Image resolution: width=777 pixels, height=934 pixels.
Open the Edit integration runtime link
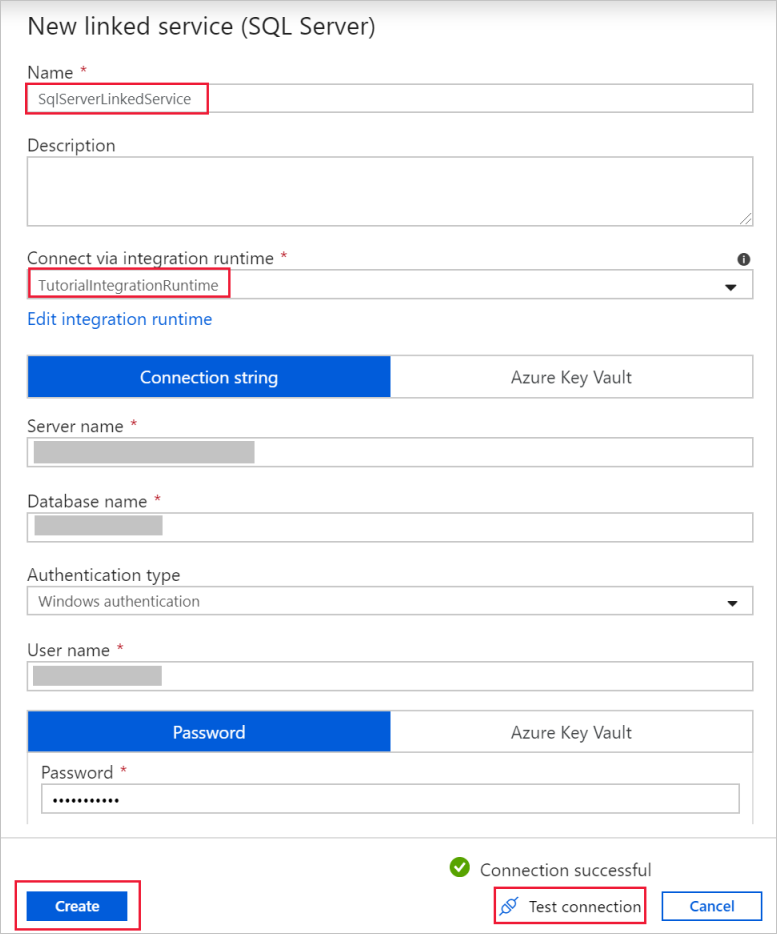(x=120, y=318)
